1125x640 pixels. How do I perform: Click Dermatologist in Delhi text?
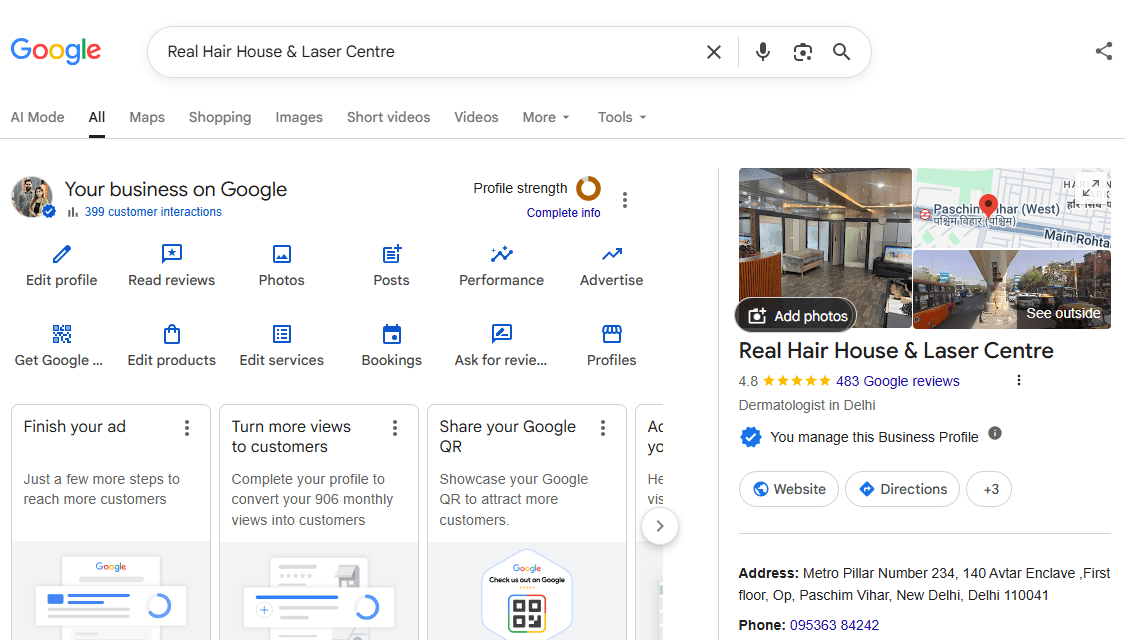tap(807, 405)
